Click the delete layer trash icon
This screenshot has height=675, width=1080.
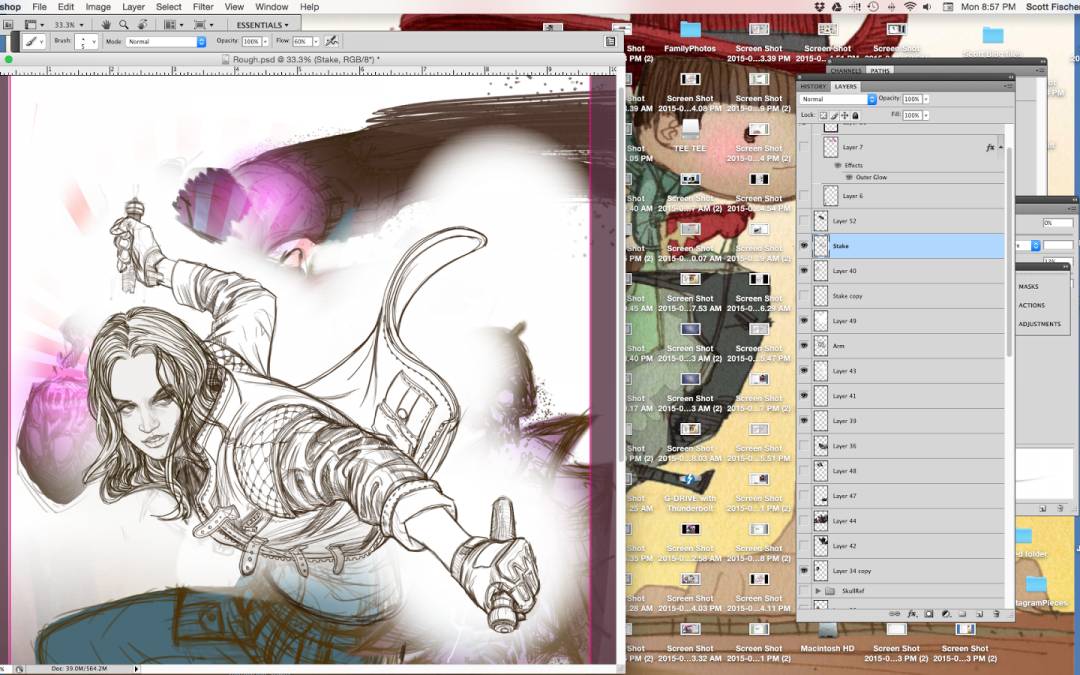coord(996,613)
